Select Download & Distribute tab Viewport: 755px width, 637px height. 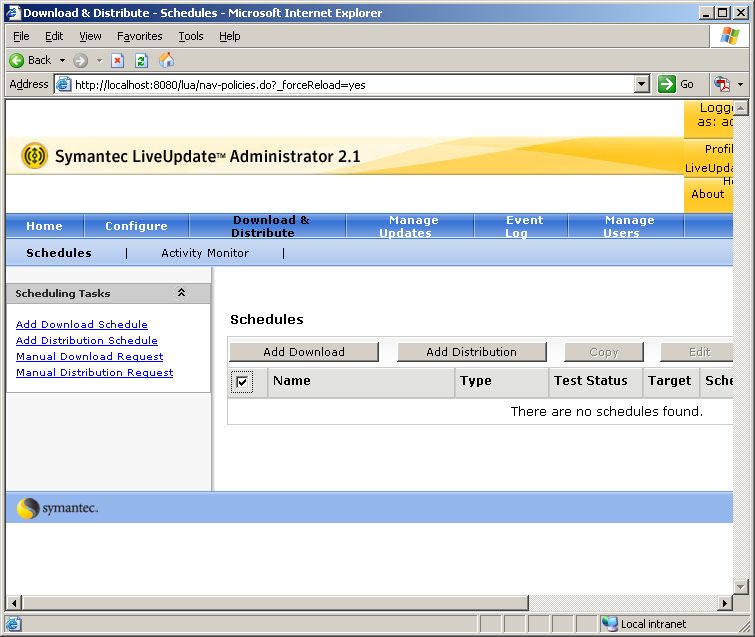[x=268, y=226]
